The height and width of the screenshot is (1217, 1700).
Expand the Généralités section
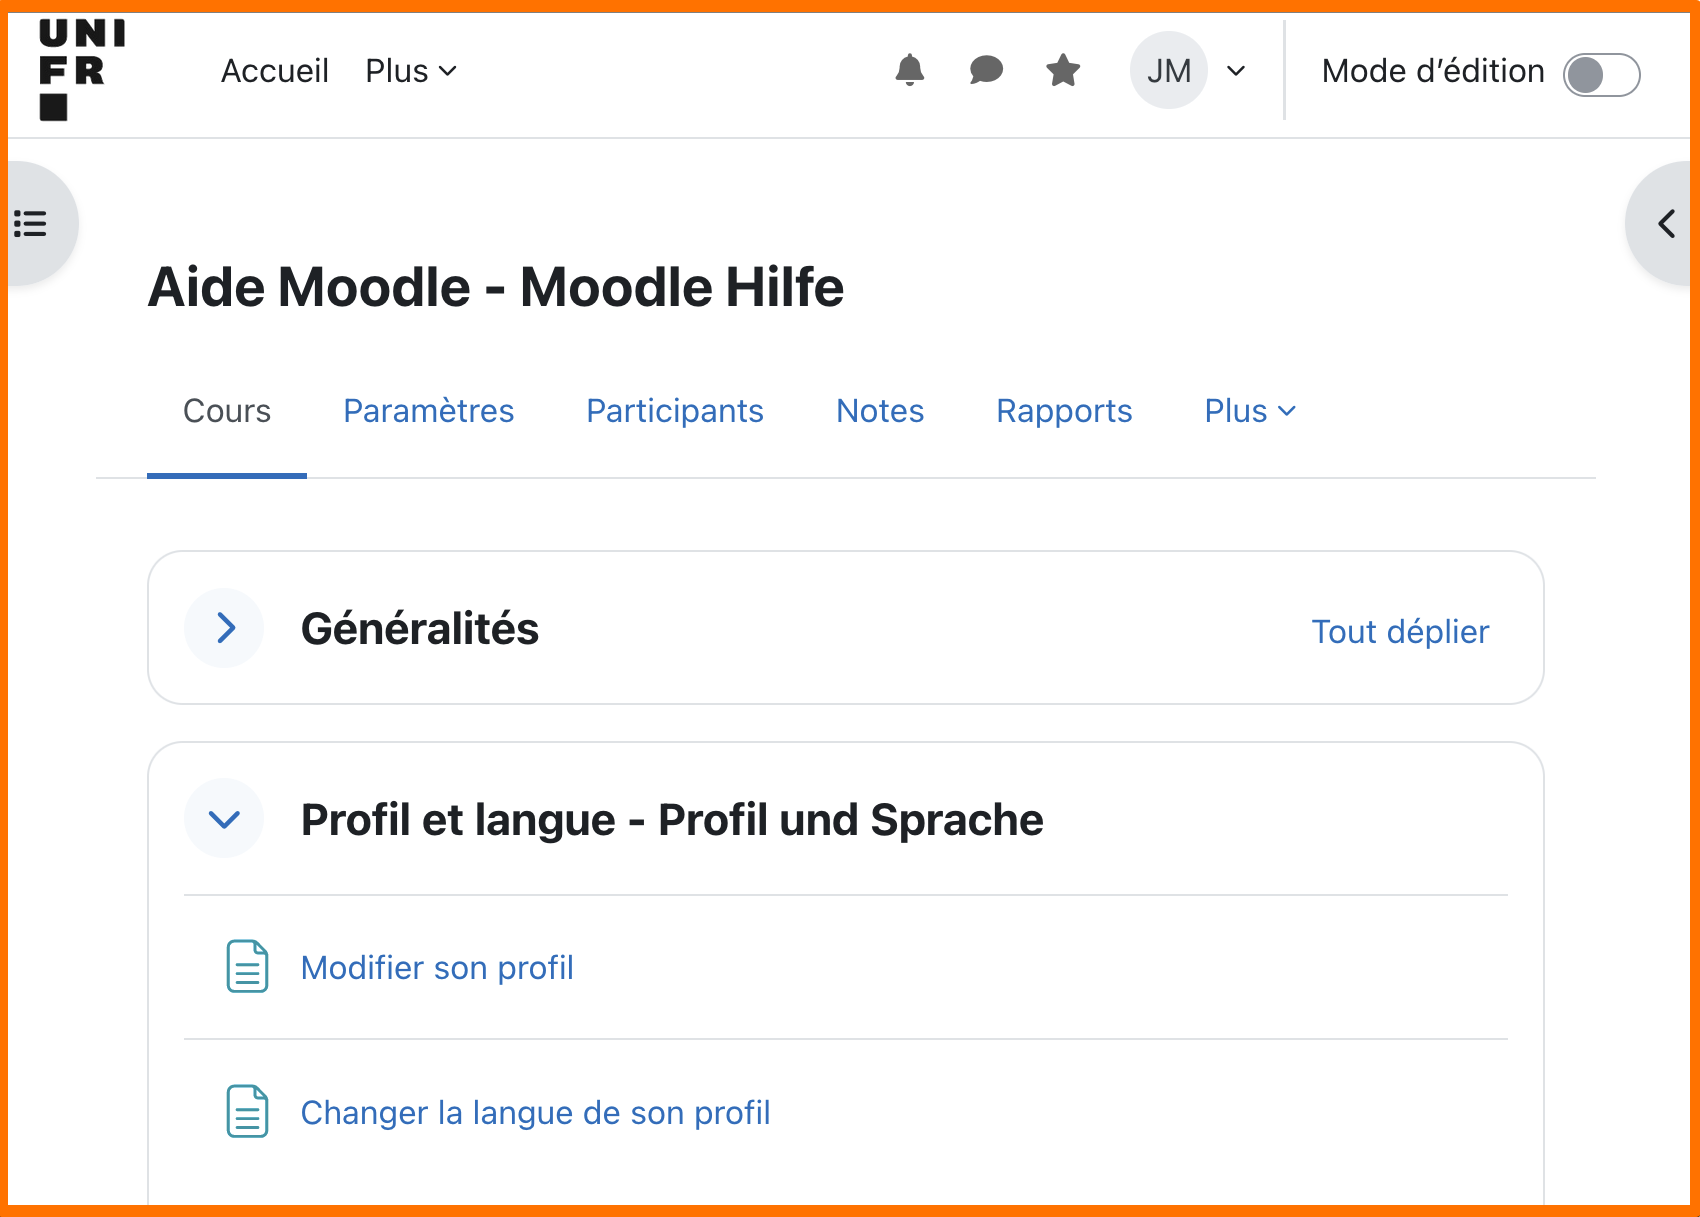224,628
